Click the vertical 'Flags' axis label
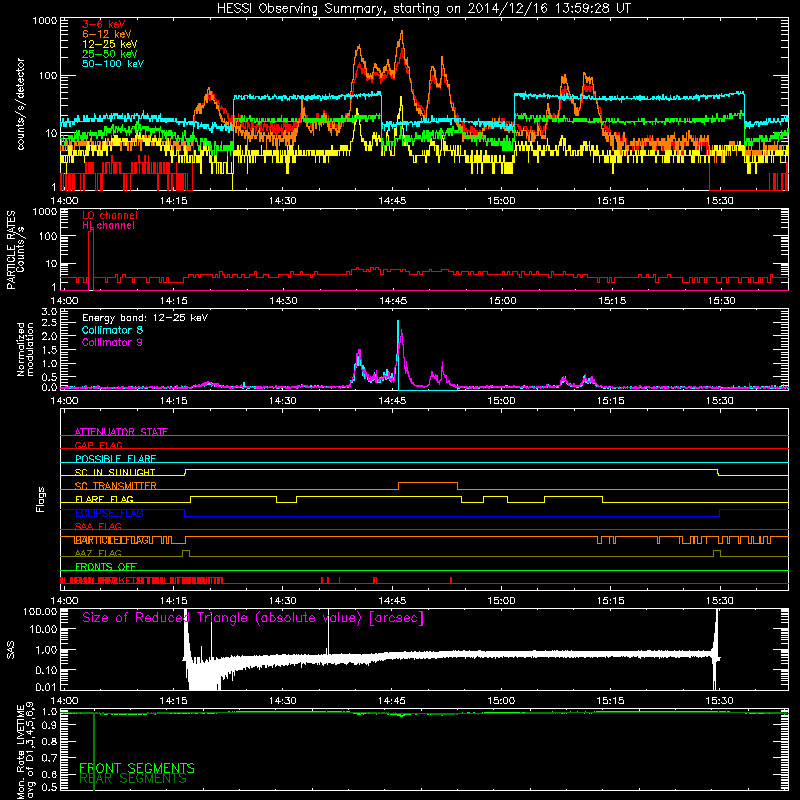The height and width of the screenshot is (800, 800). [41, 499]
